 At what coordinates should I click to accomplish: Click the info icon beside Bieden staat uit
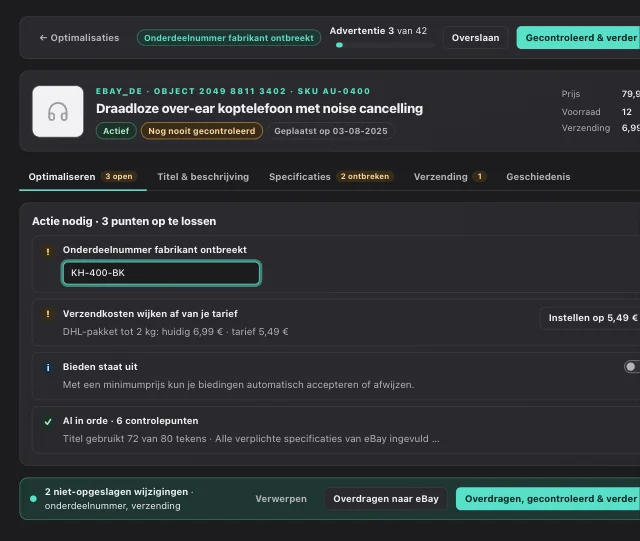coord(48,367)
